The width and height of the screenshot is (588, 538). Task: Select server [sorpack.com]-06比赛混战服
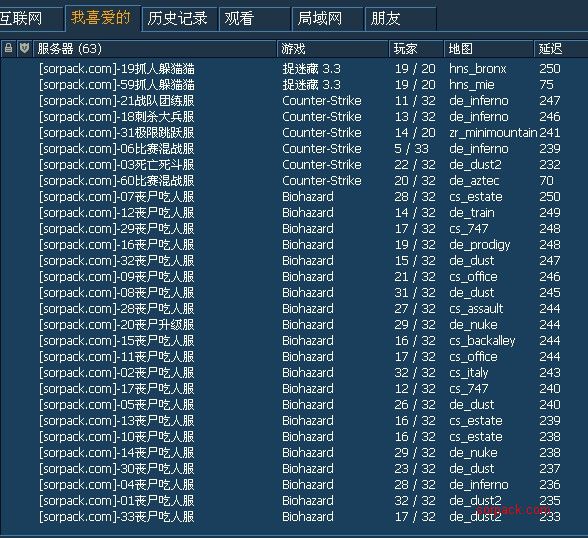(117, 149)
